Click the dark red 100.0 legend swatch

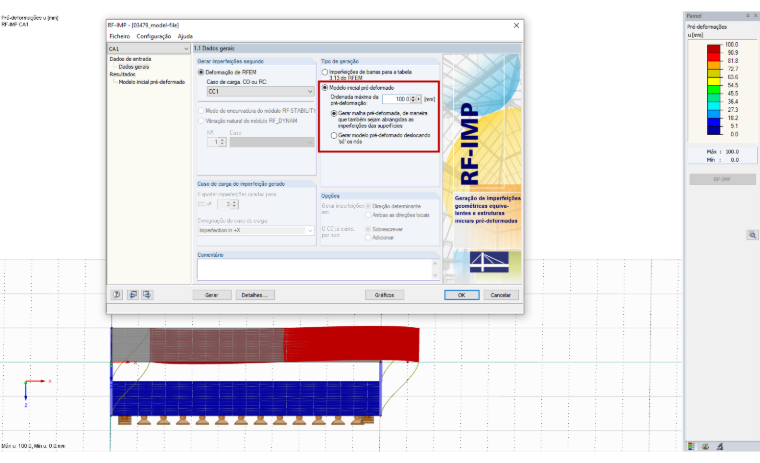pos(713,48)
